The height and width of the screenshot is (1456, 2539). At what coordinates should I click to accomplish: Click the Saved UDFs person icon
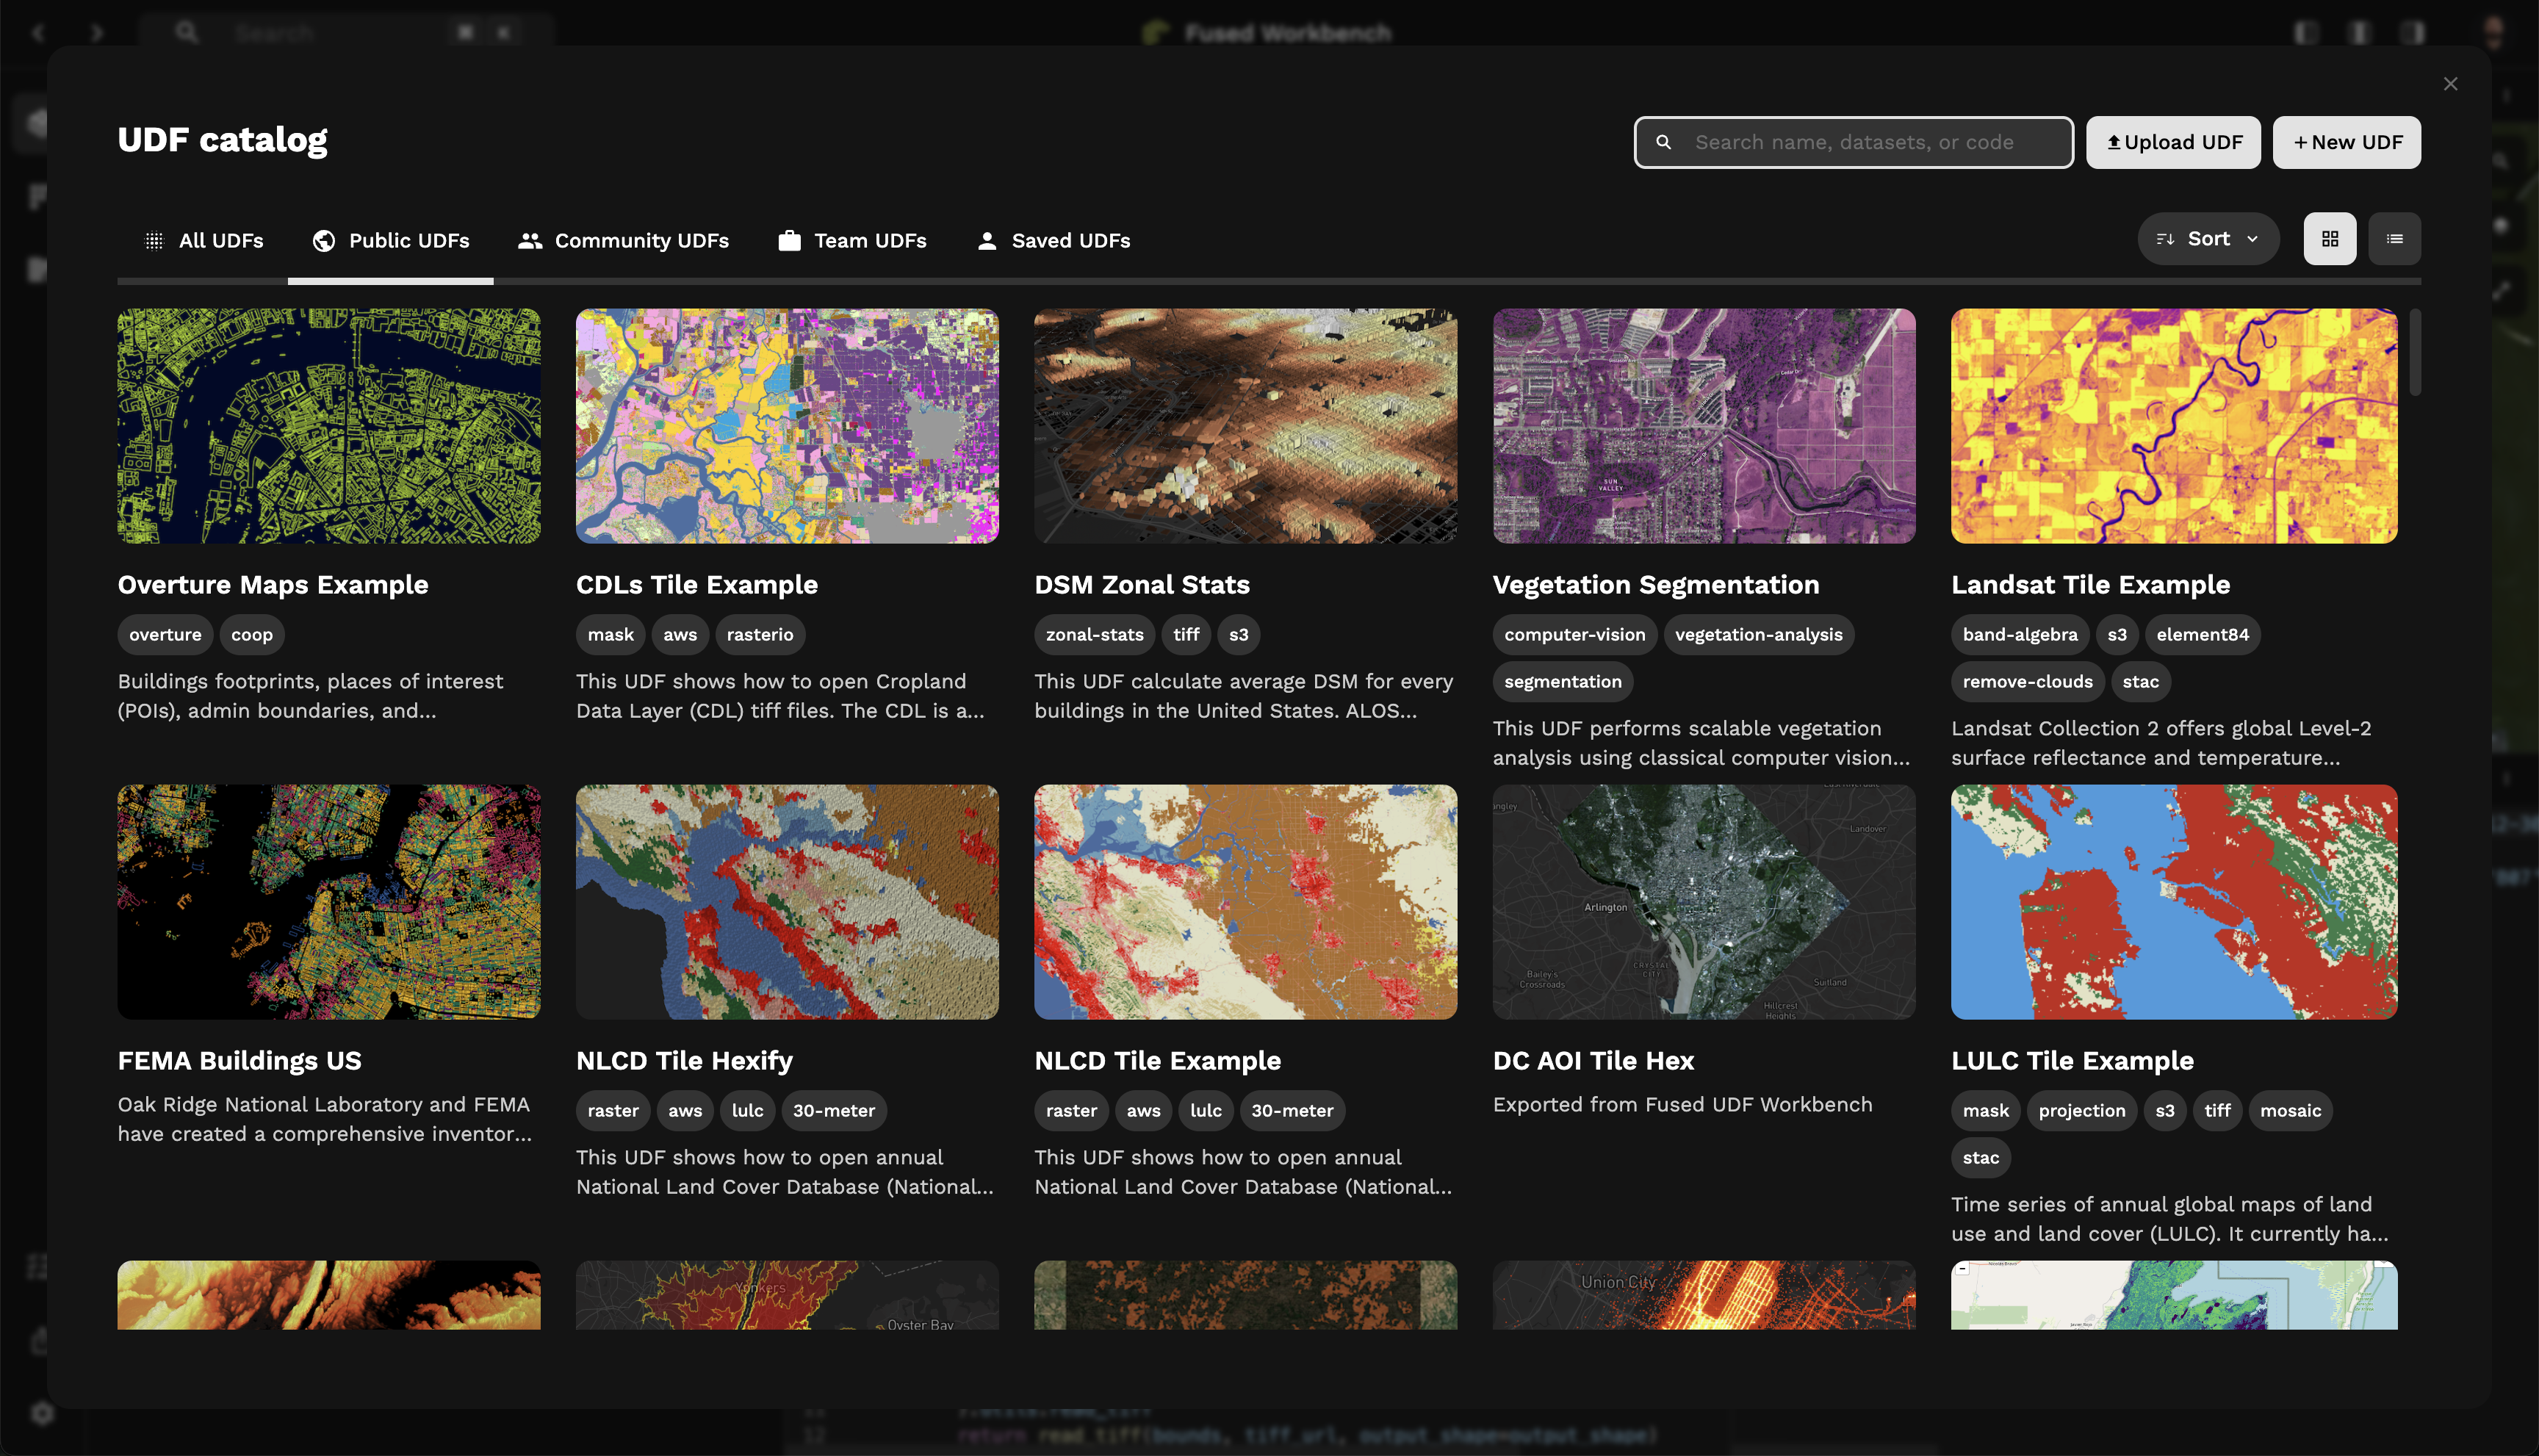[x=986, y=240]
